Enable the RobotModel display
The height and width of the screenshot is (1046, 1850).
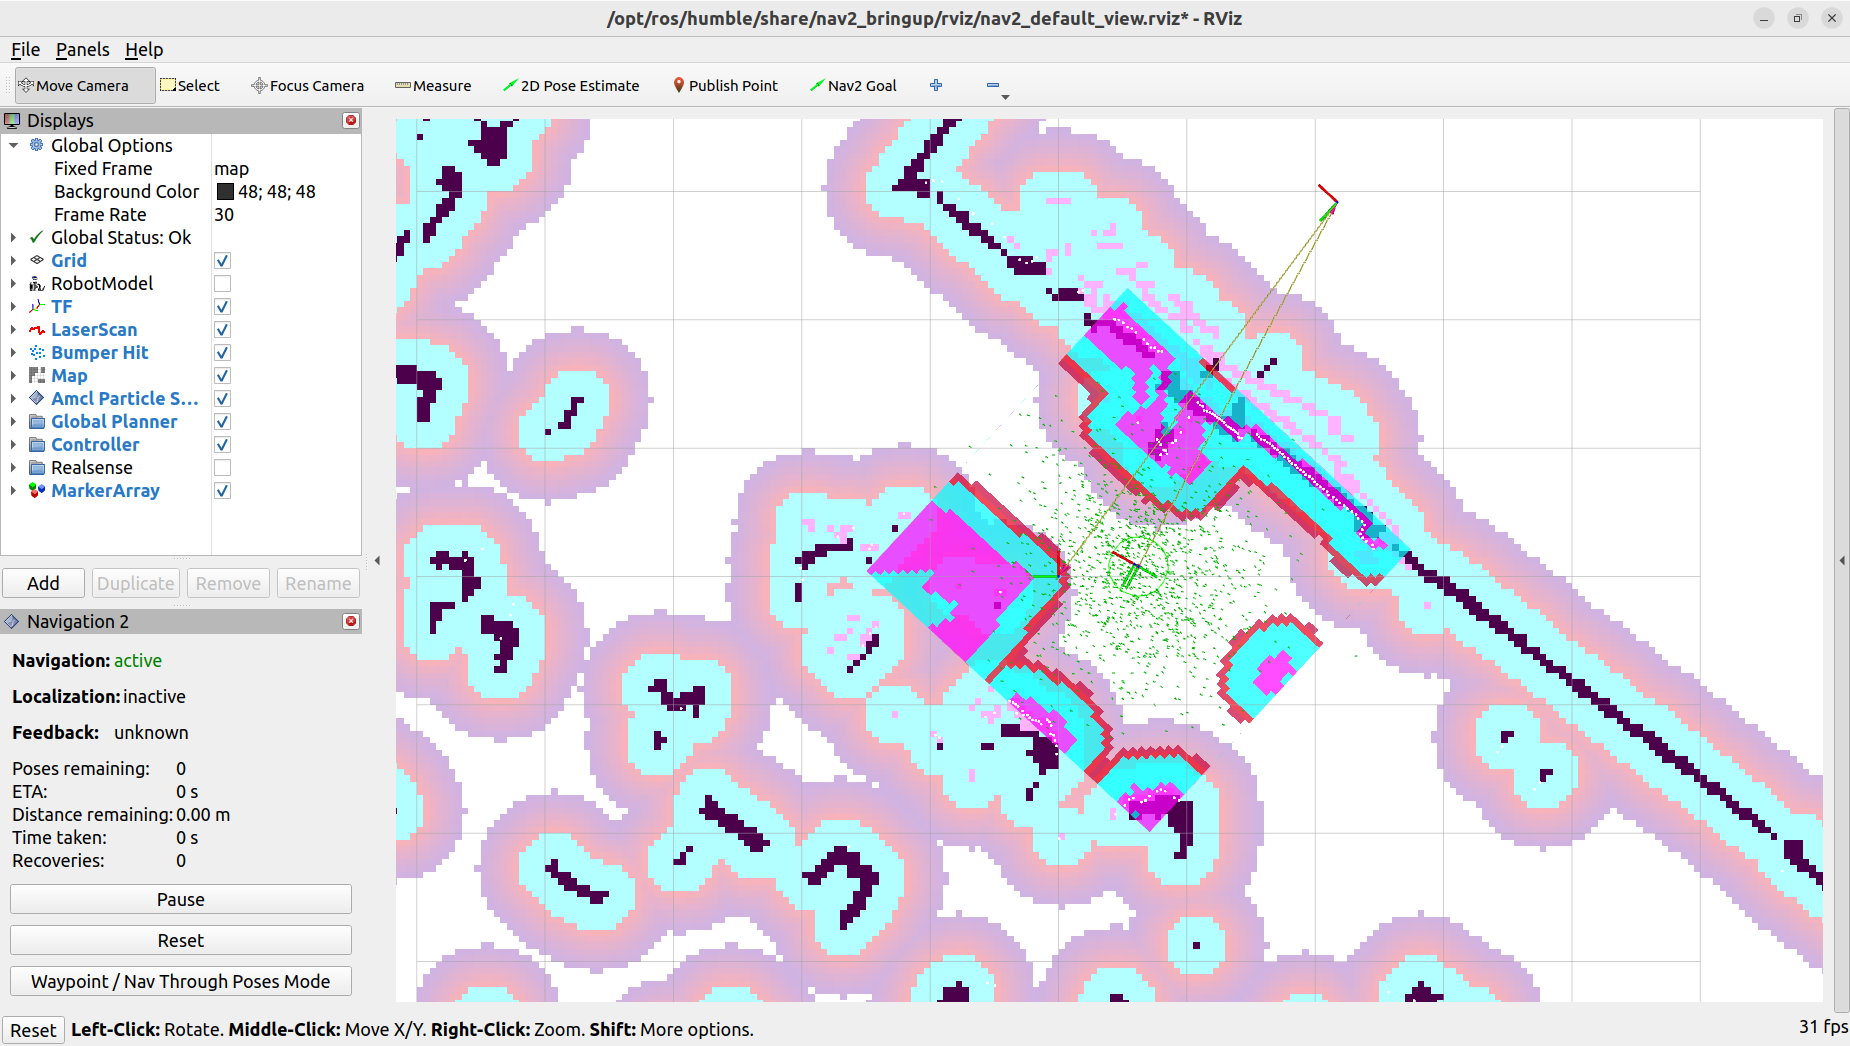click(x=222, y=283)
